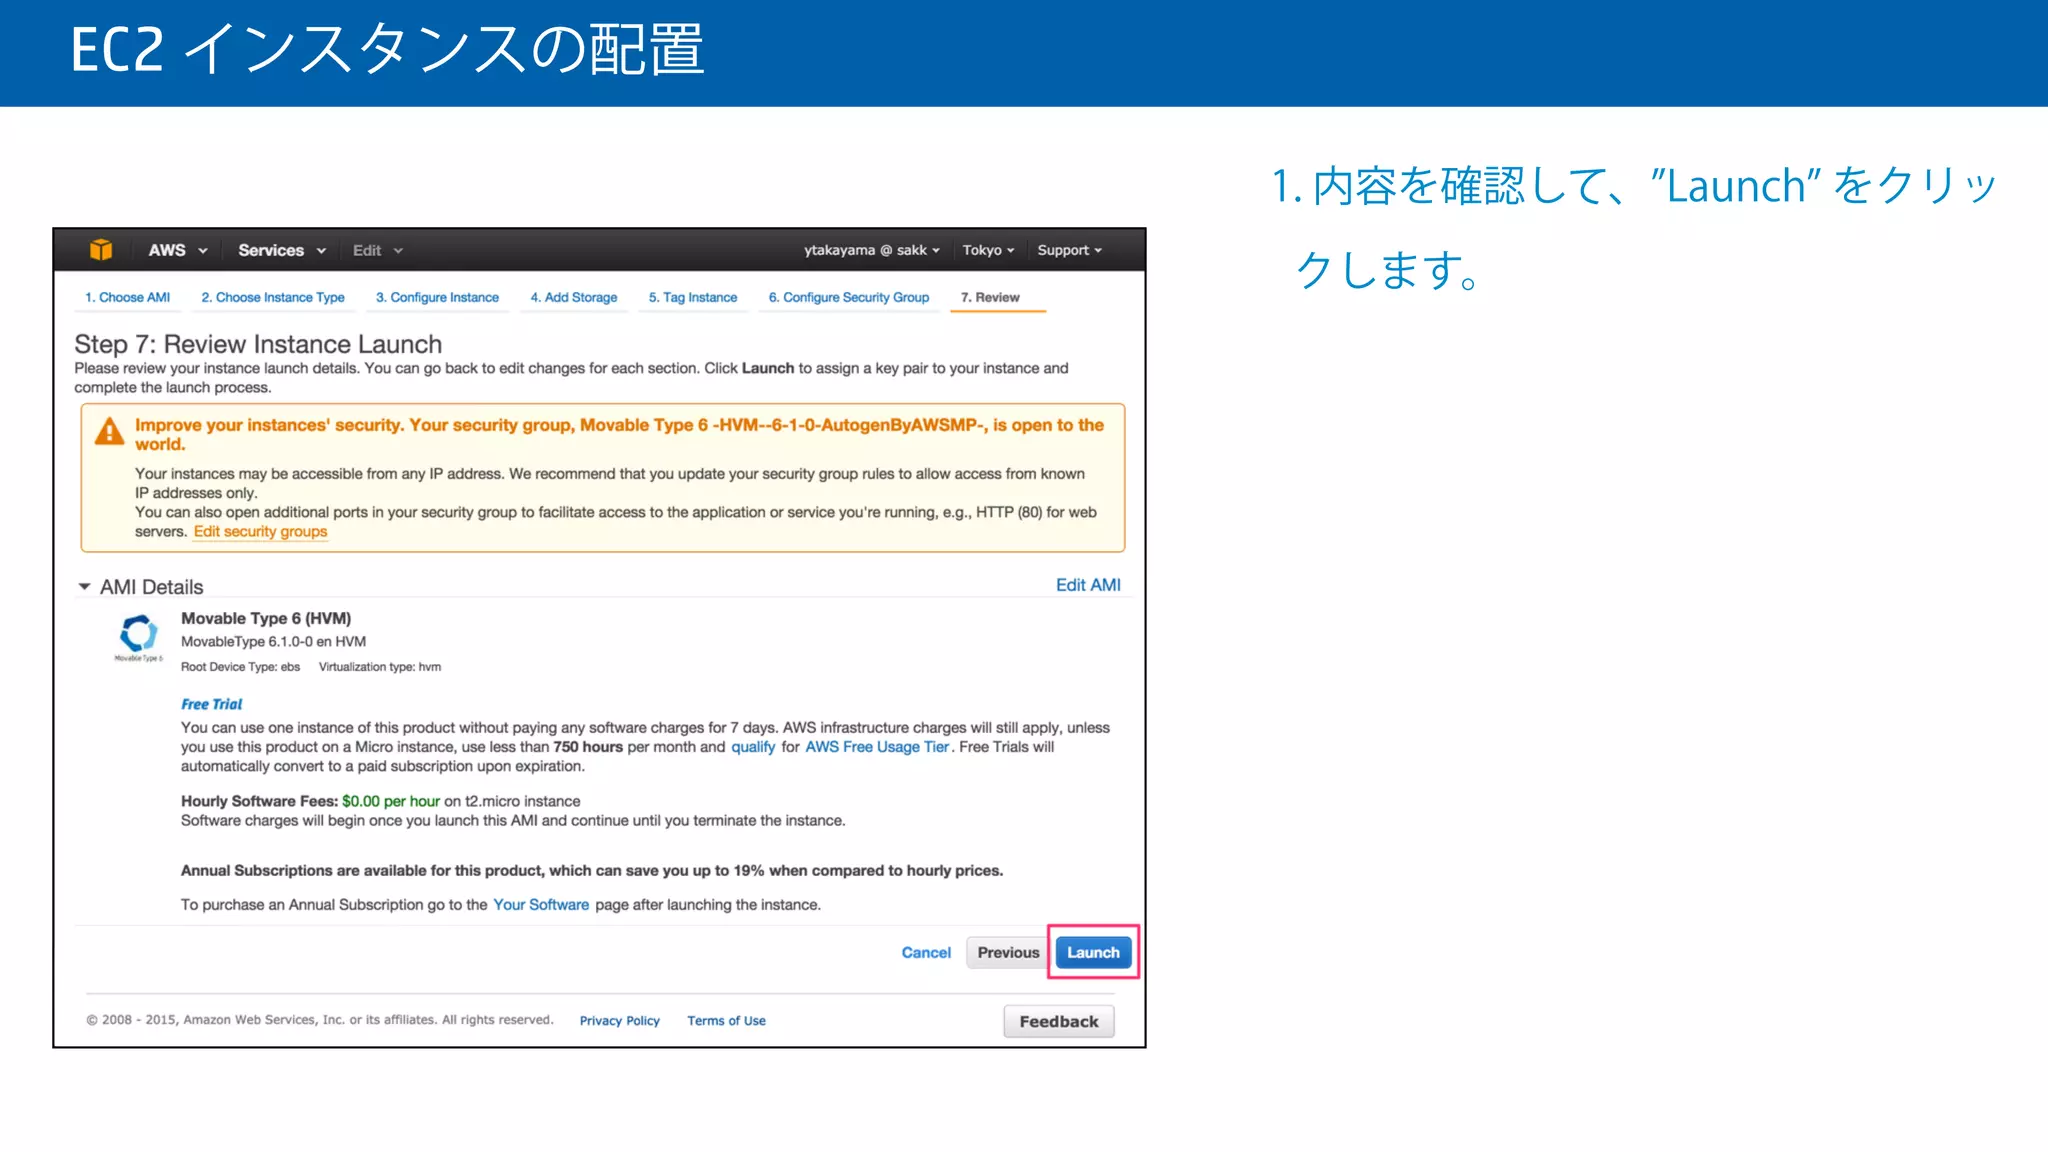
Task: Go to step 5. Tag Instance tab
Action: pos(693,297)
